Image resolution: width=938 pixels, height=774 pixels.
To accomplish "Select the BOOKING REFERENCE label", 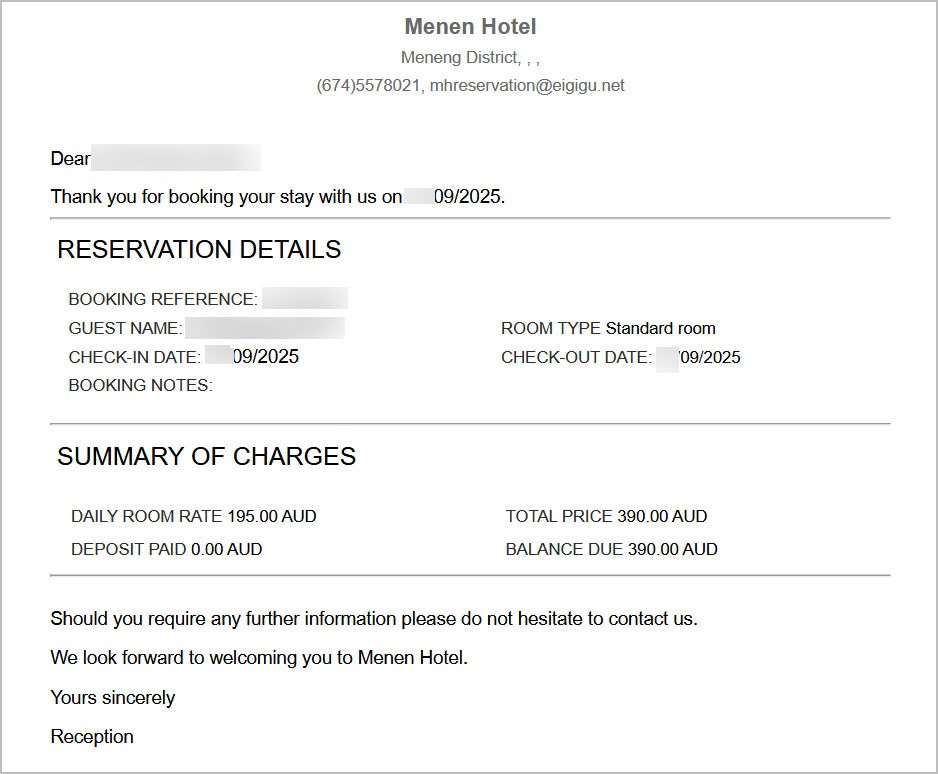I will [x=163, y=299].
